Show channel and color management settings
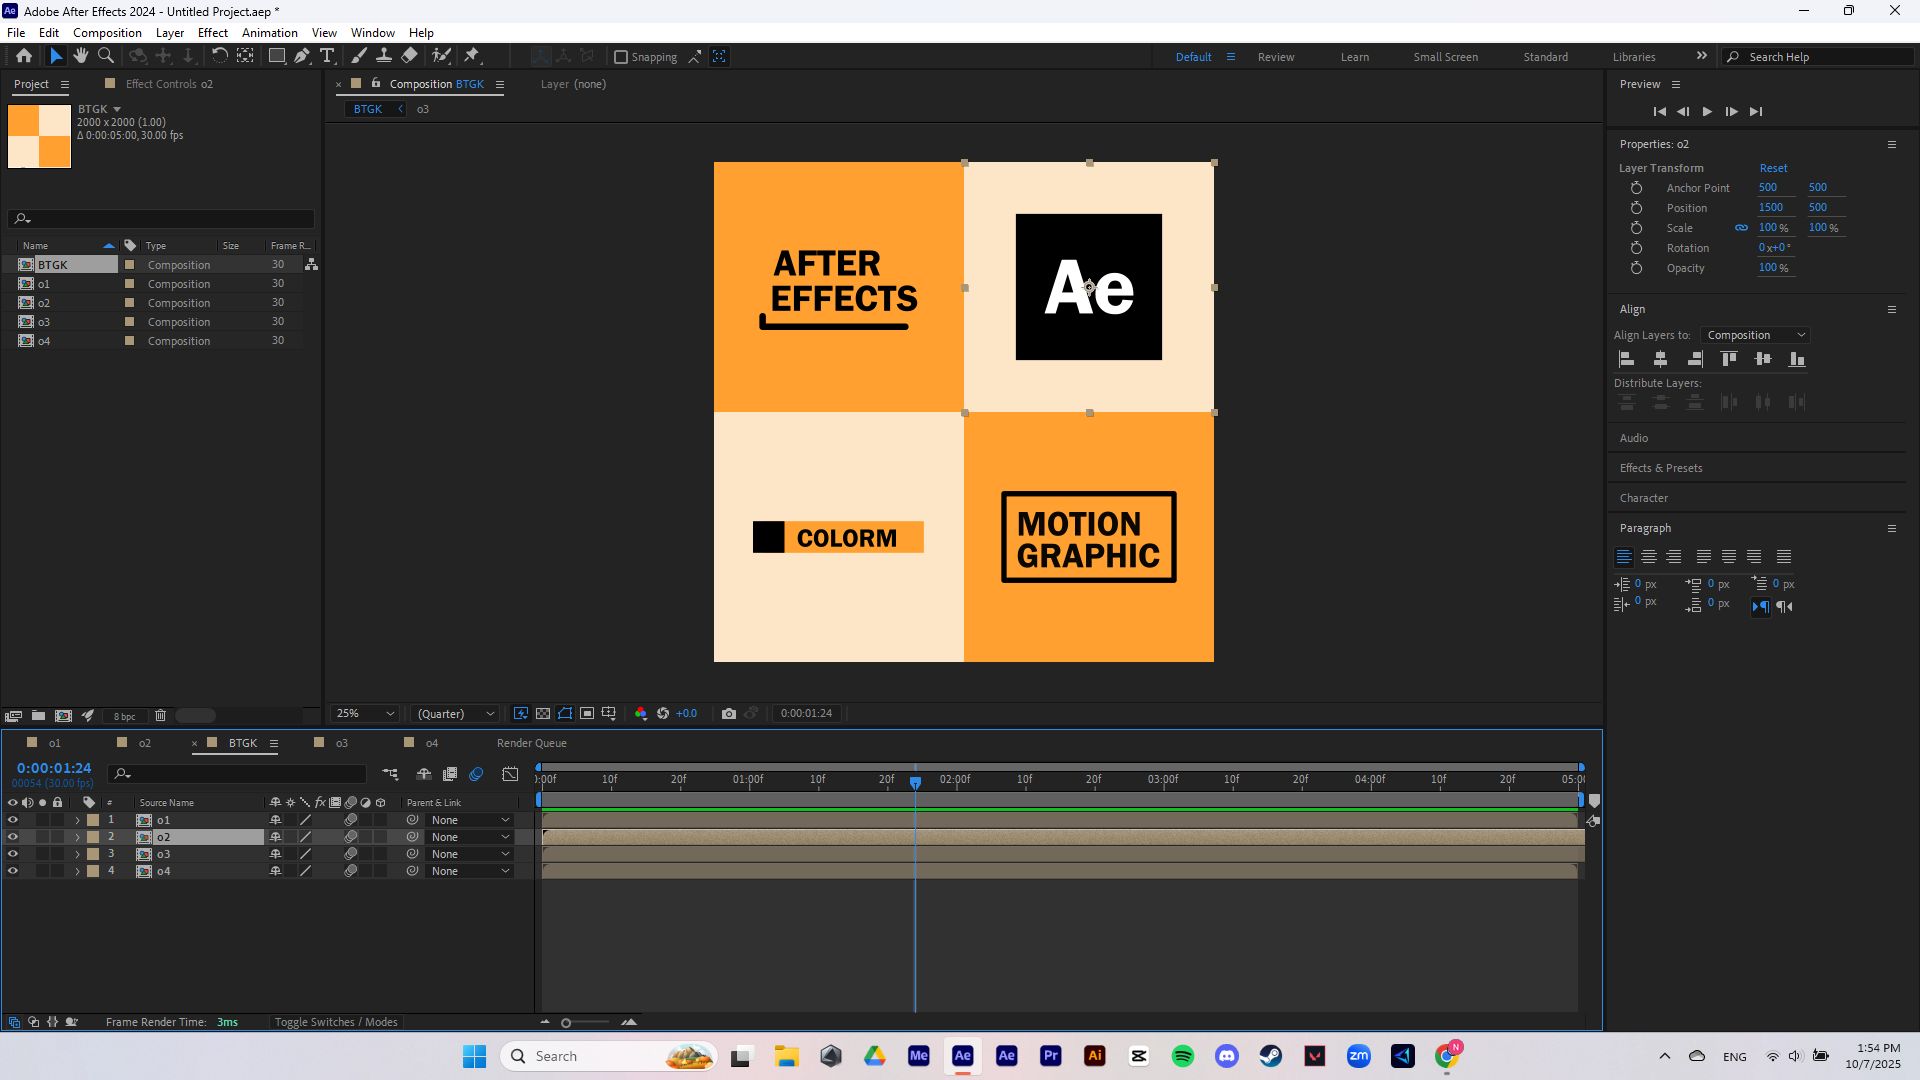 pyautogui.click(x=641, y=714)
